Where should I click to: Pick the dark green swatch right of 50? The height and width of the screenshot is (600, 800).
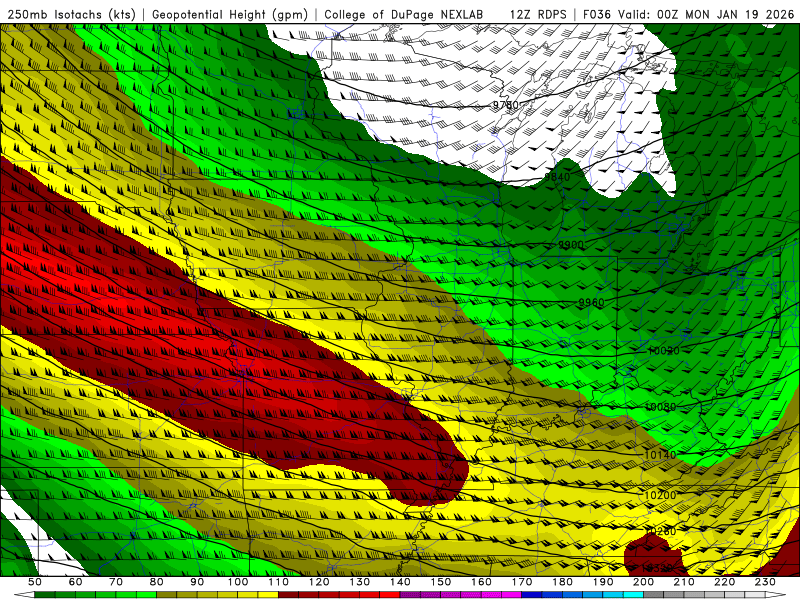pyautogui.click(x=45, y=595)
